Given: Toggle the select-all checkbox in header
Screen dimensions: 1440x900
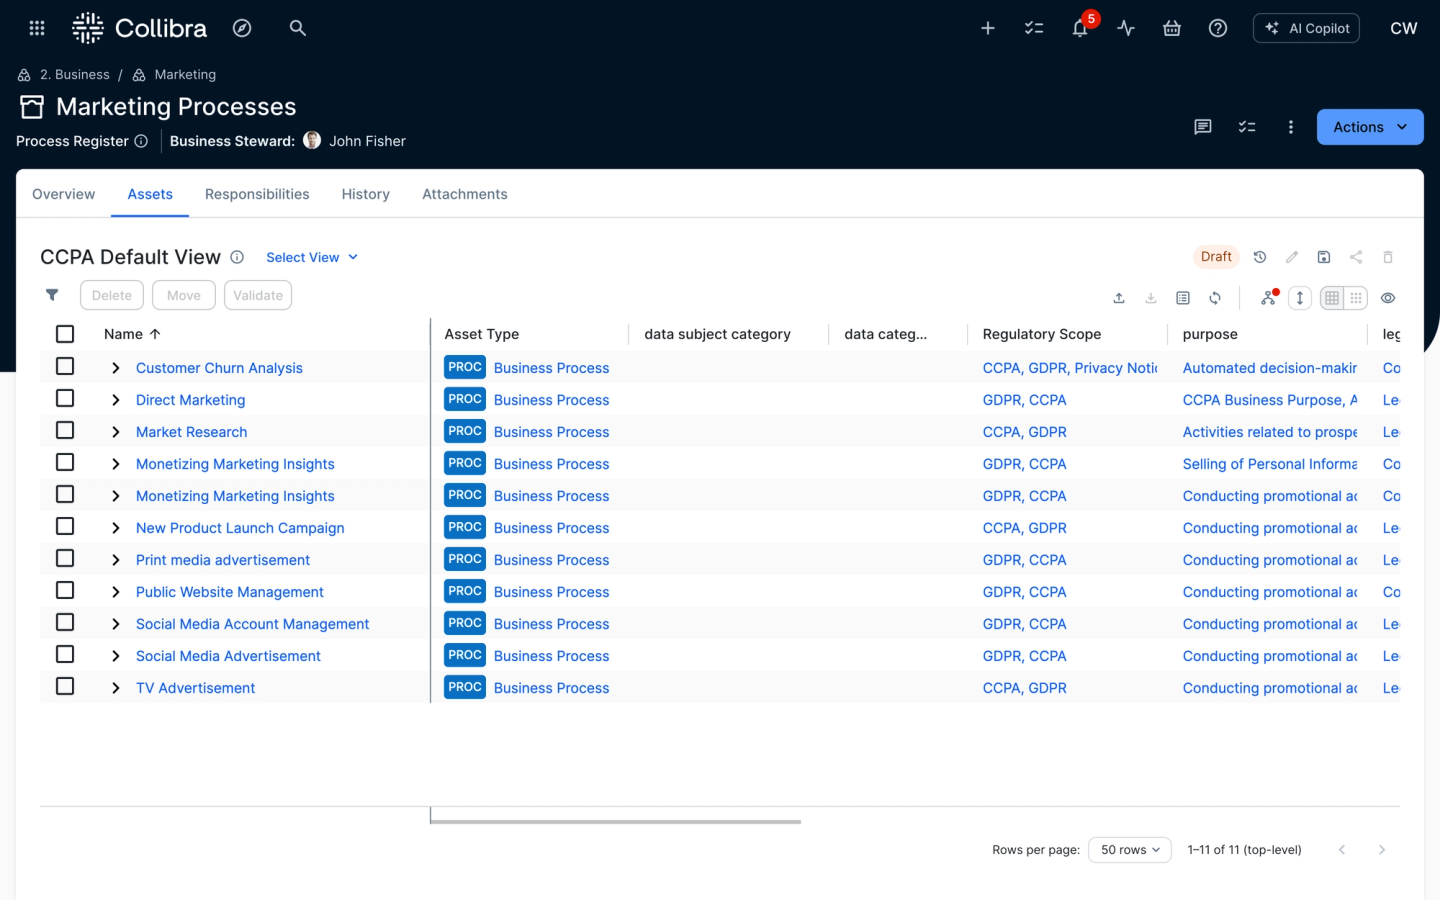Looking at the screenshot, I should point(65,334).
